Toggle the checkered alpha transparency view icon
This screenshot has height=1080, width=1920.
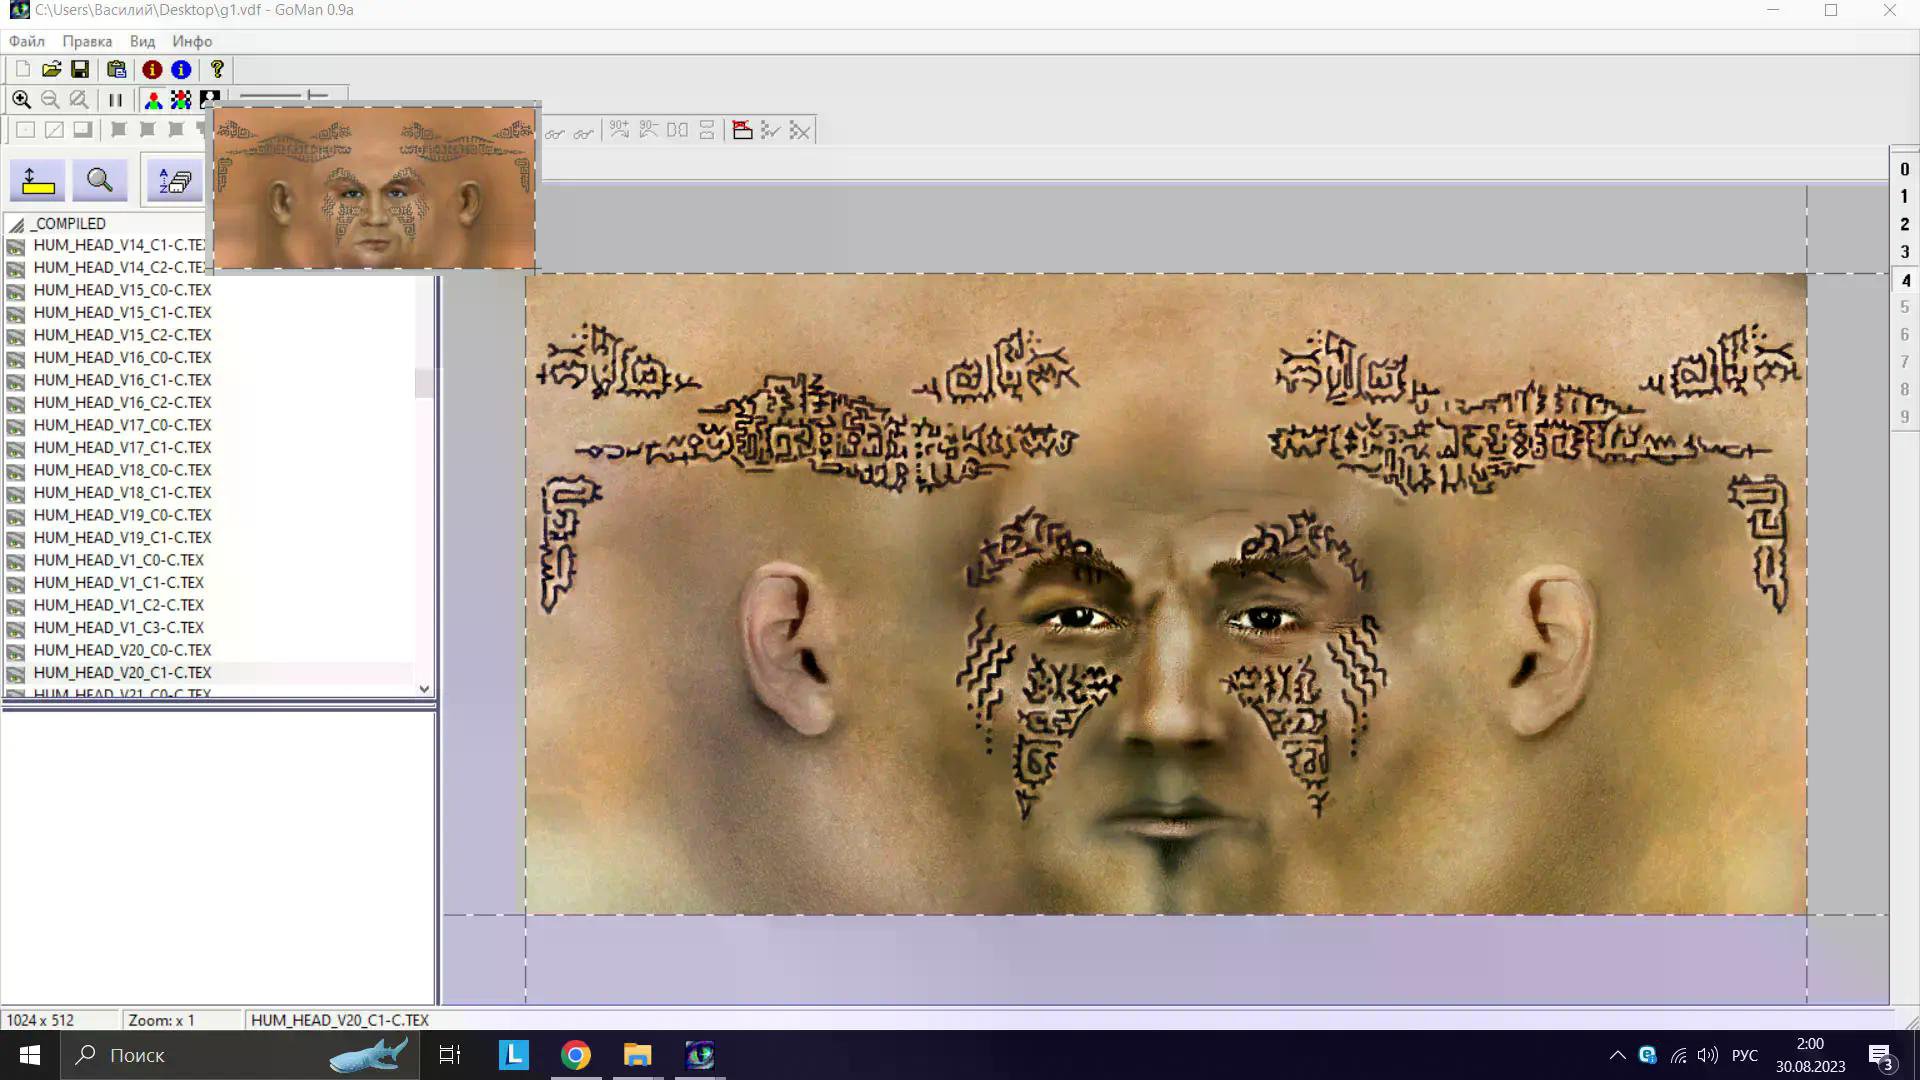click(181, 100)
